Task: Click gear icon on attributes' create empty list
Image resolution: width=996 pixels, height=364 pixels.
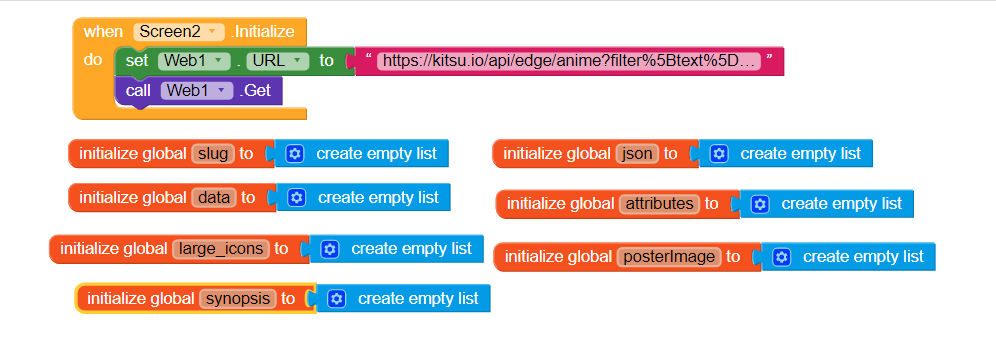Action: click(x=760, y=203)
